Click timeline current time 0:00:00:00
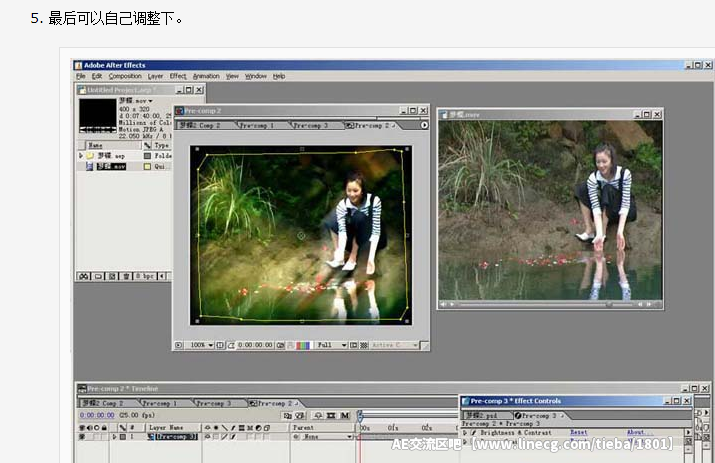 (x=97, y=416)
